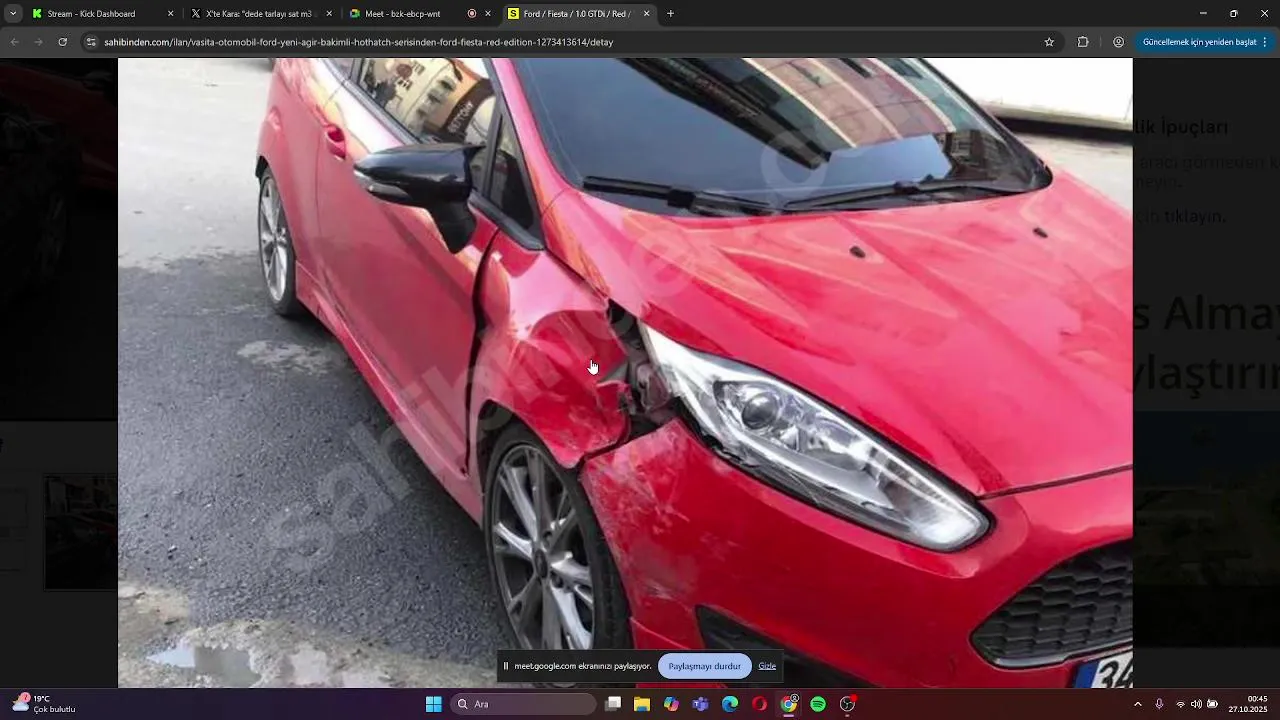Open the Chrome profile icon
The height and width of the screenshot is (720, 1280).
coord(1118,42)
